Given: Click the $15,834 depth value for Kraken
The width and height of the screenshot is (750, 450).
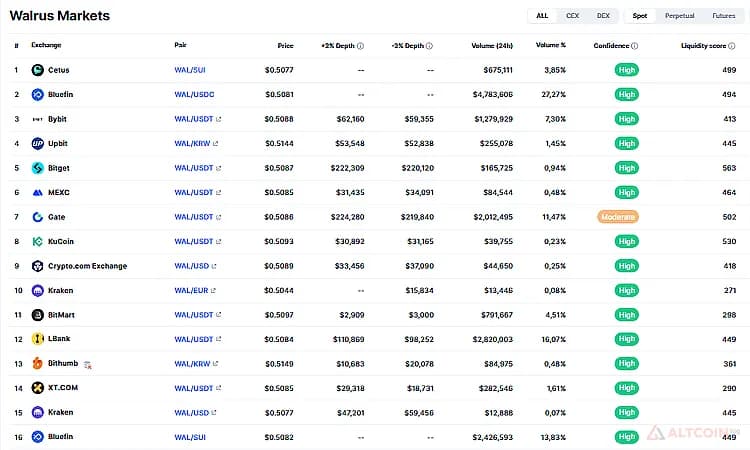Looking at the screenshot, I should pyautogui.click(x=419, y=290).
